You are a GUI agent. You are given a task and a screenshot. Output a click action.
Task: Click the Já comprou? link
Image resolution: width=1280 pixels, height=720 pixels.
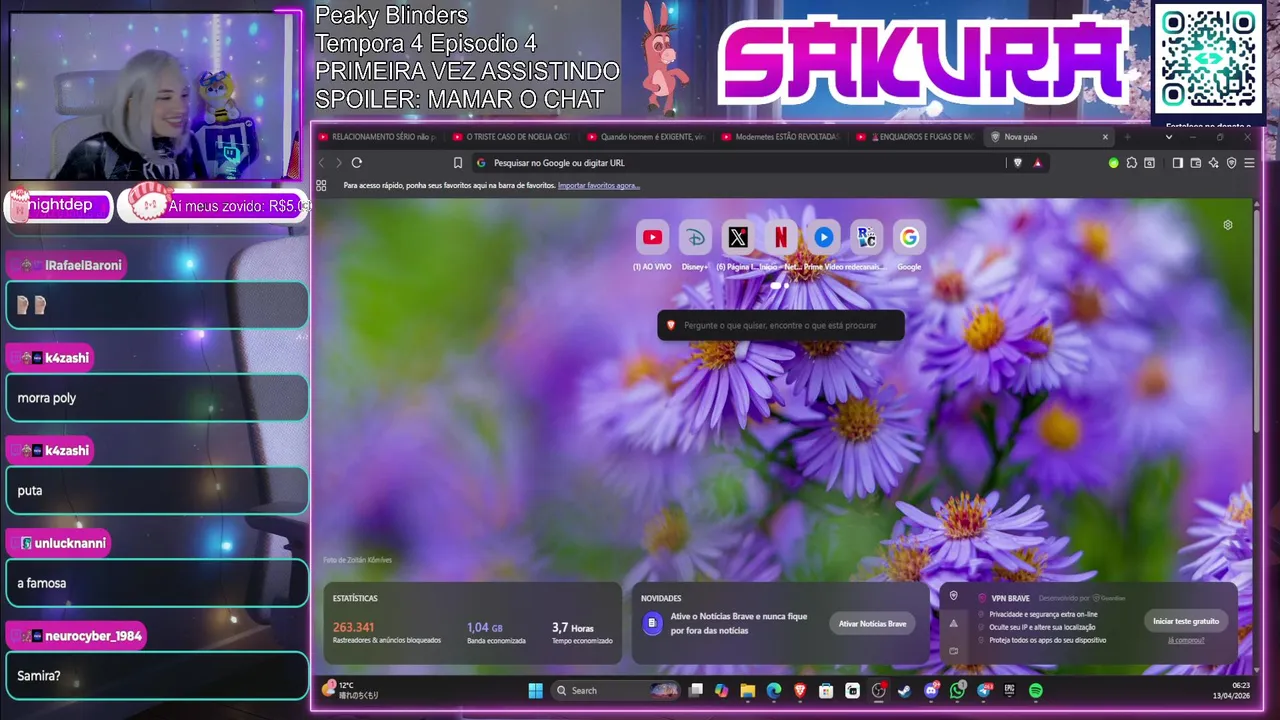[1186, 640]
